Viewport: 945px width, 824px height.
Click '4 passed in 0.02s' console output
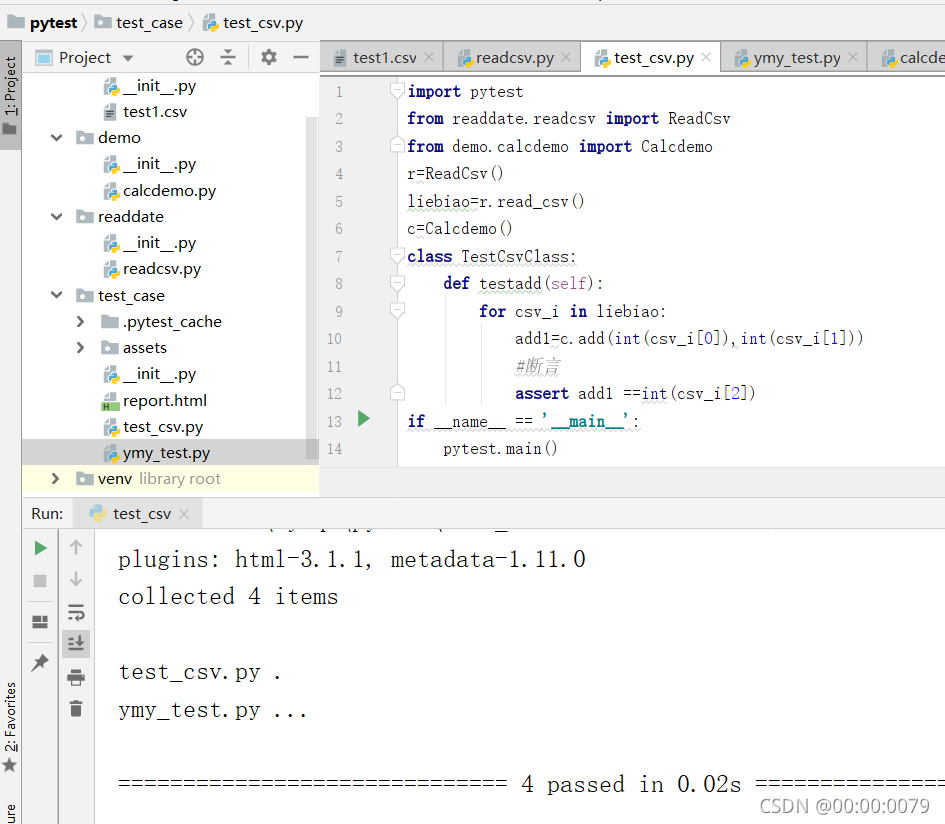click(631, 784)
